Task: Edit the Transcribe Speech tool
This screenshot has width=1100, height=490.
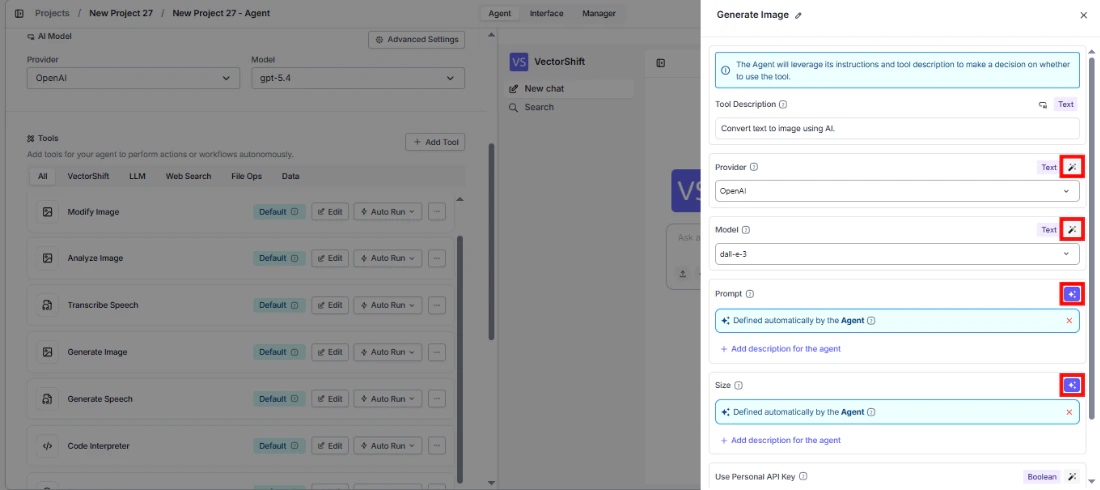Action: click(x=330, y=305)
